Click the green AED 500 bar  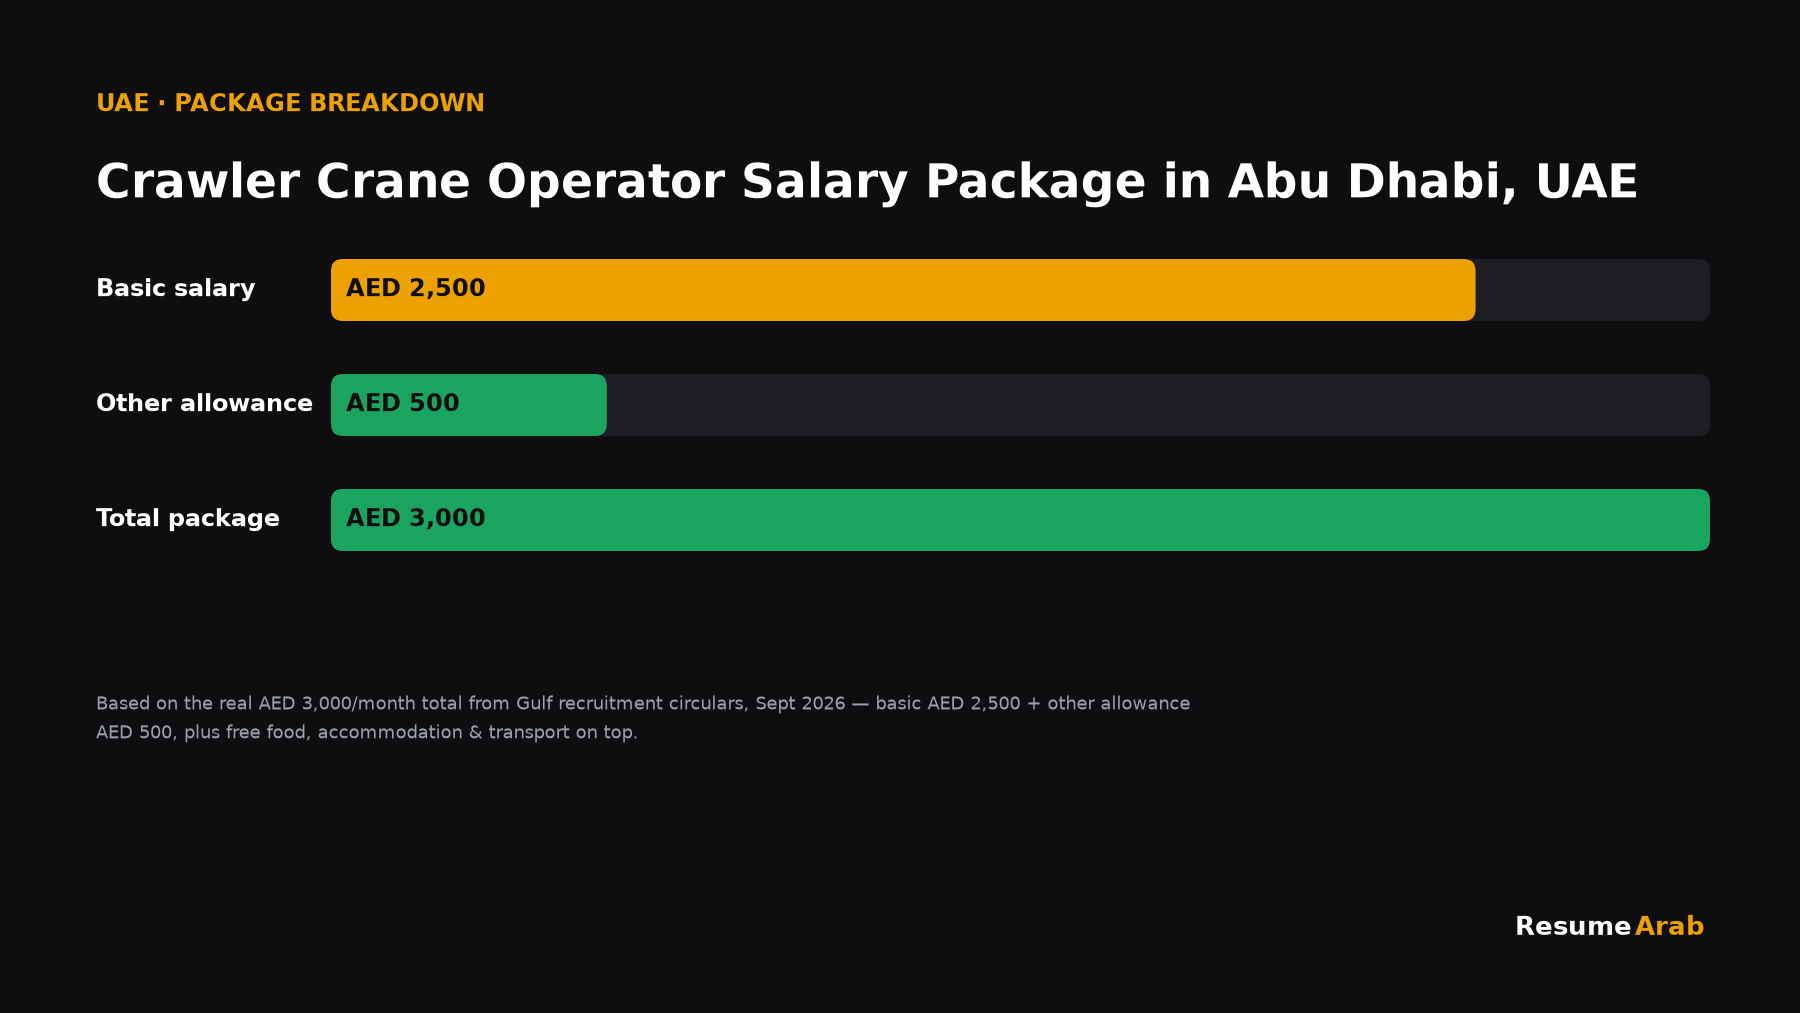[x=469, y=405]
